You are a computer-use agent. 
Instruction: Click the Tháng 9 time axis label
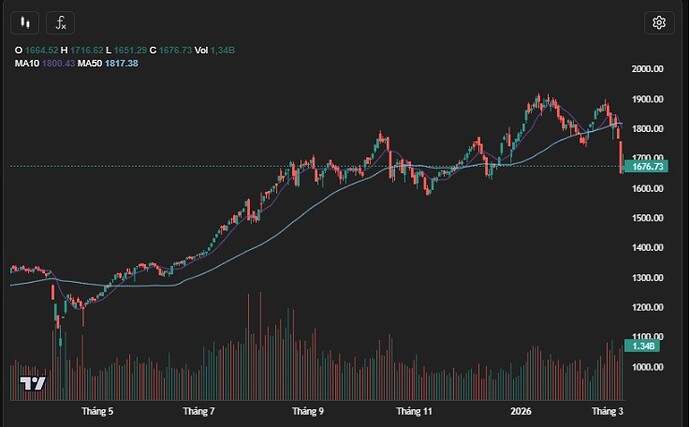(308, 411)
